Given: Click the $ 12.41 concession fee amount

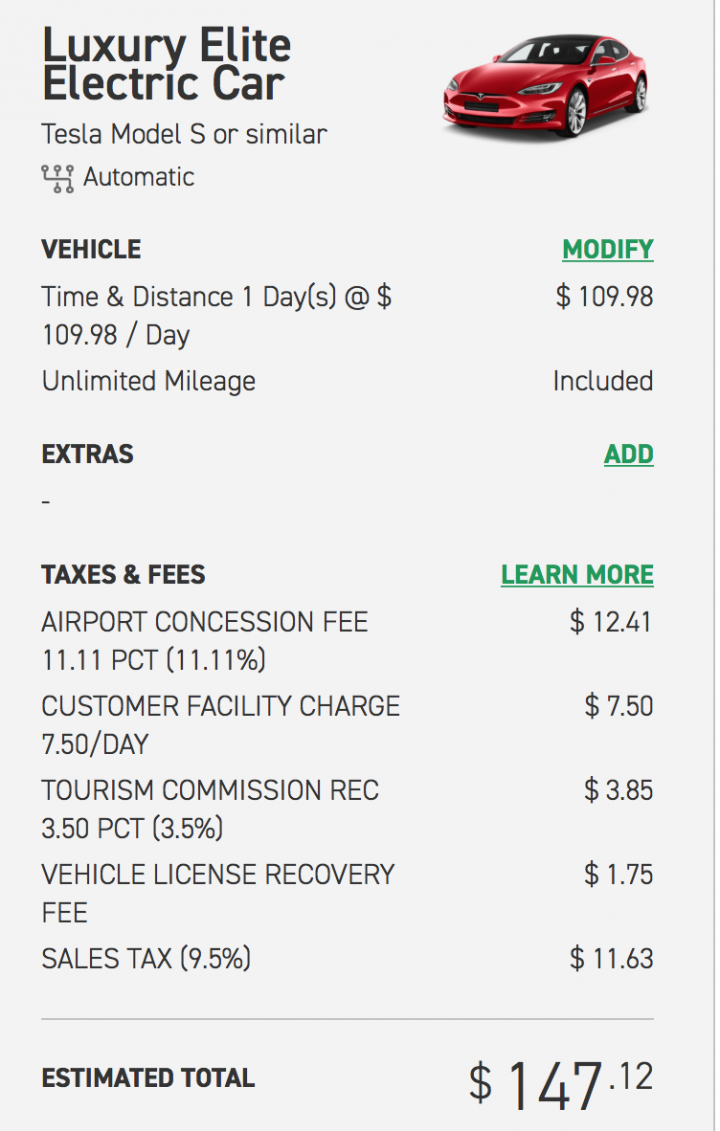Looking at the screenshot, I should (x=610, y=622).
